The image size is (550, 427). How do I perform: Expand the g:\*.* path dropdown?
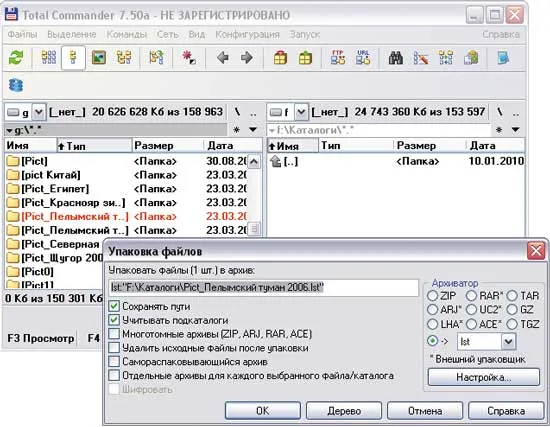(9, 131)
